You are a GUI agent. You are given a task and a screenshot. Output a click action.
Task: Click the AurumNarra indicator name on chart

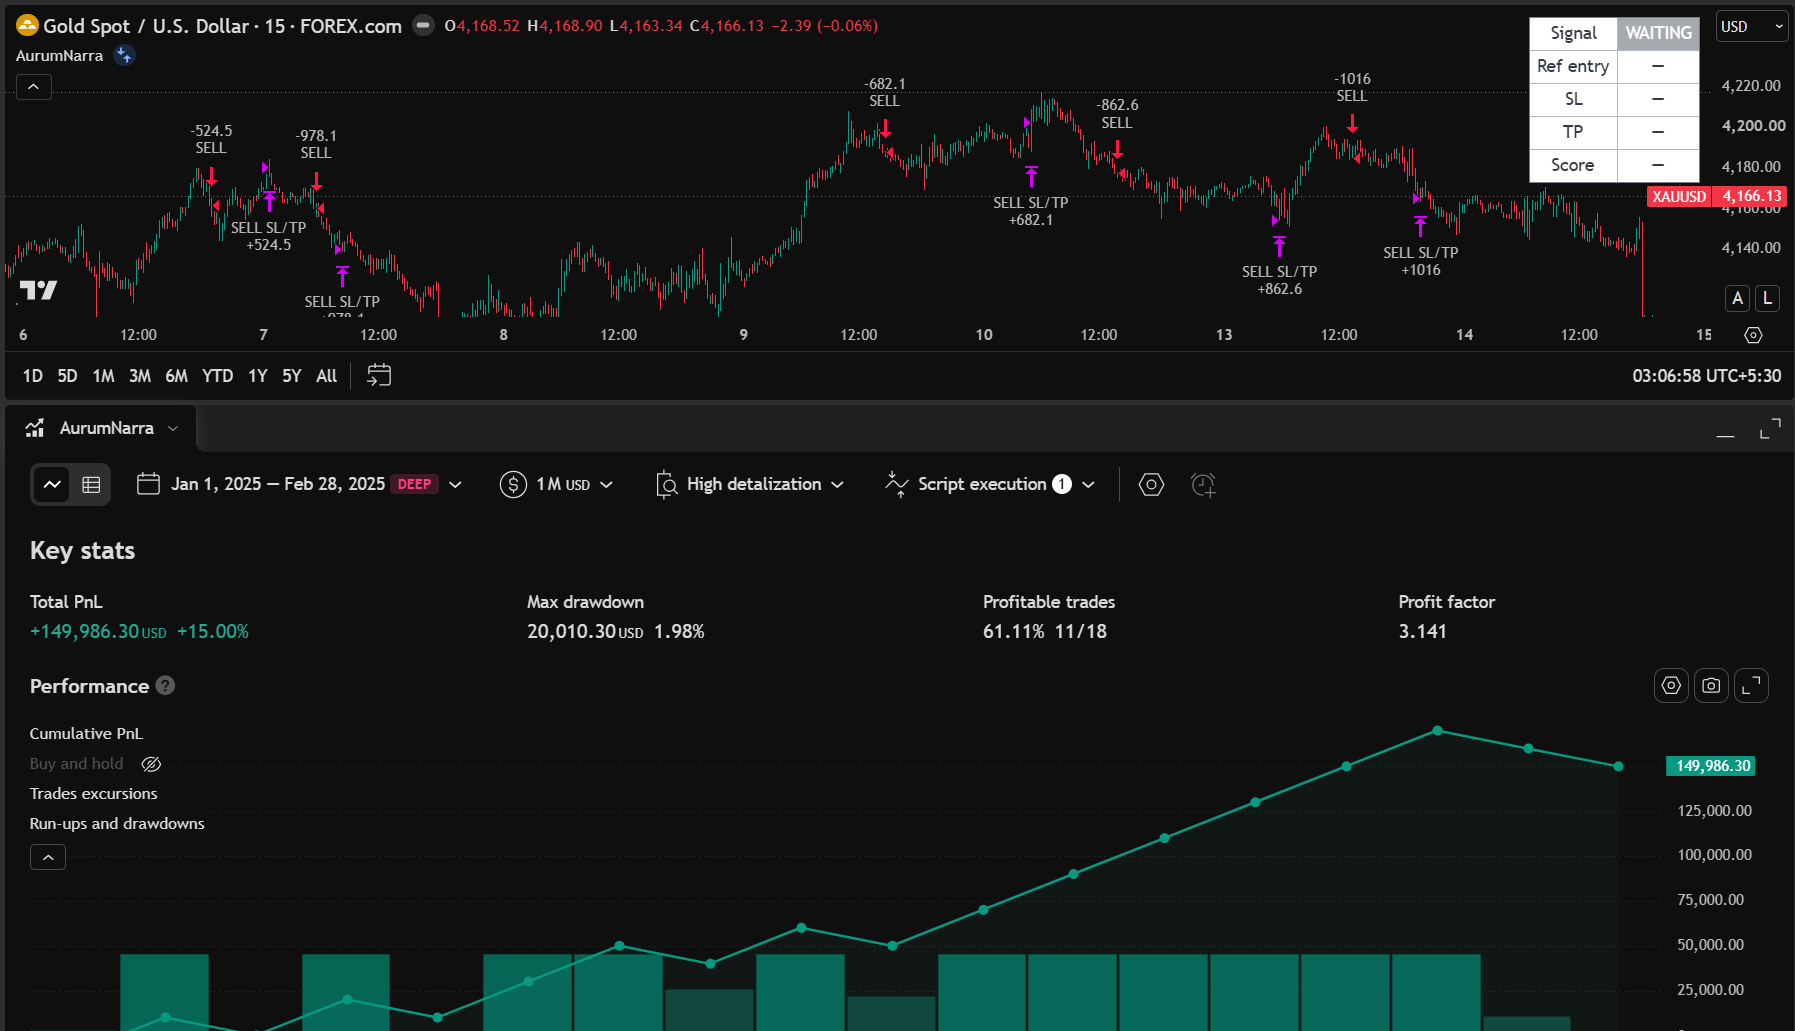[x=59, y=56]
